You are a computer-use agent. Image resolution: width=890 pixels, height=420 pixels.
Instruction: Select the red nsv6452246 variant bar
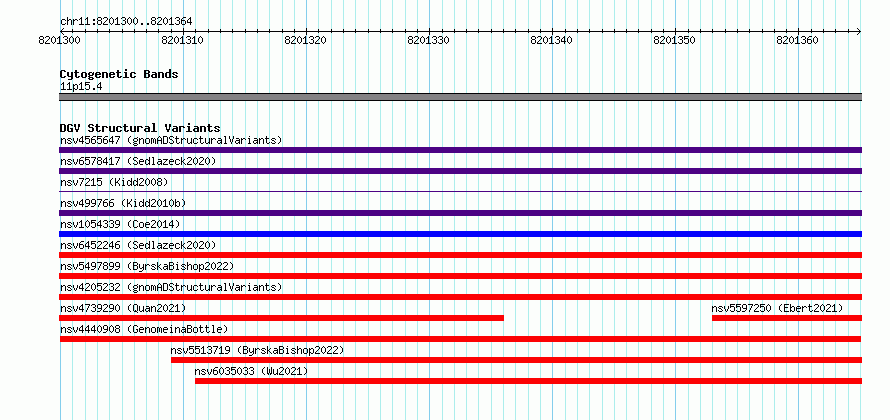point(460,255)
